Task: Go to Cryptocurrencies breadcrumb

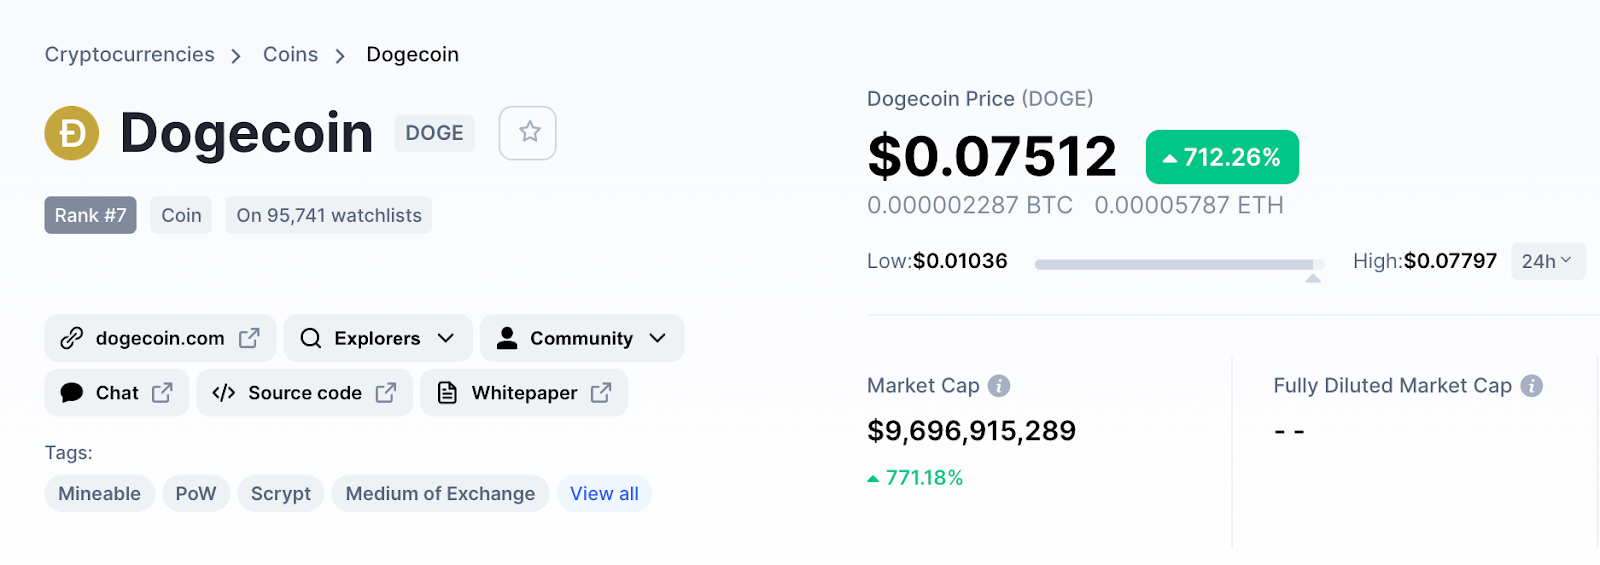Action: point(129,55)
